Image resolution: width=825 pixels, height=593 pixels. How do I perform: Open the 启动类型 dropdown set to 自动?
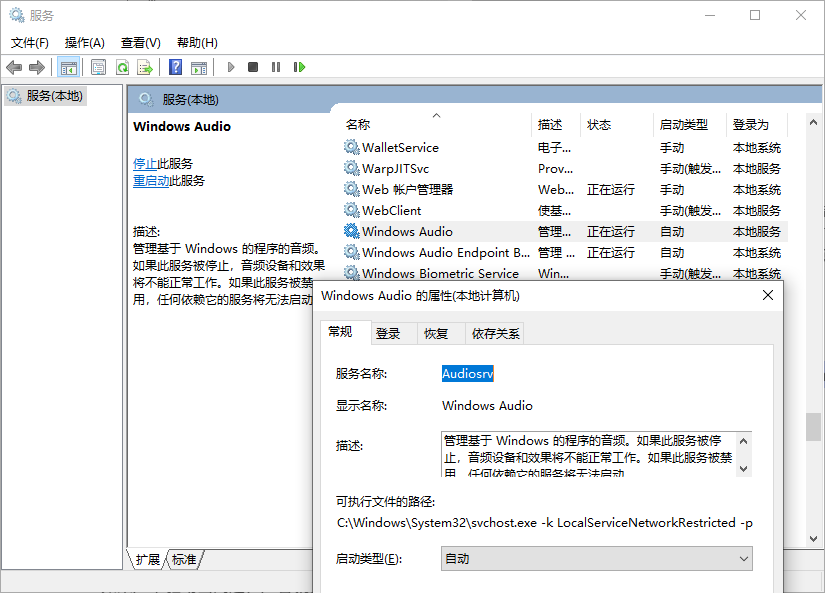coord(596,558)
